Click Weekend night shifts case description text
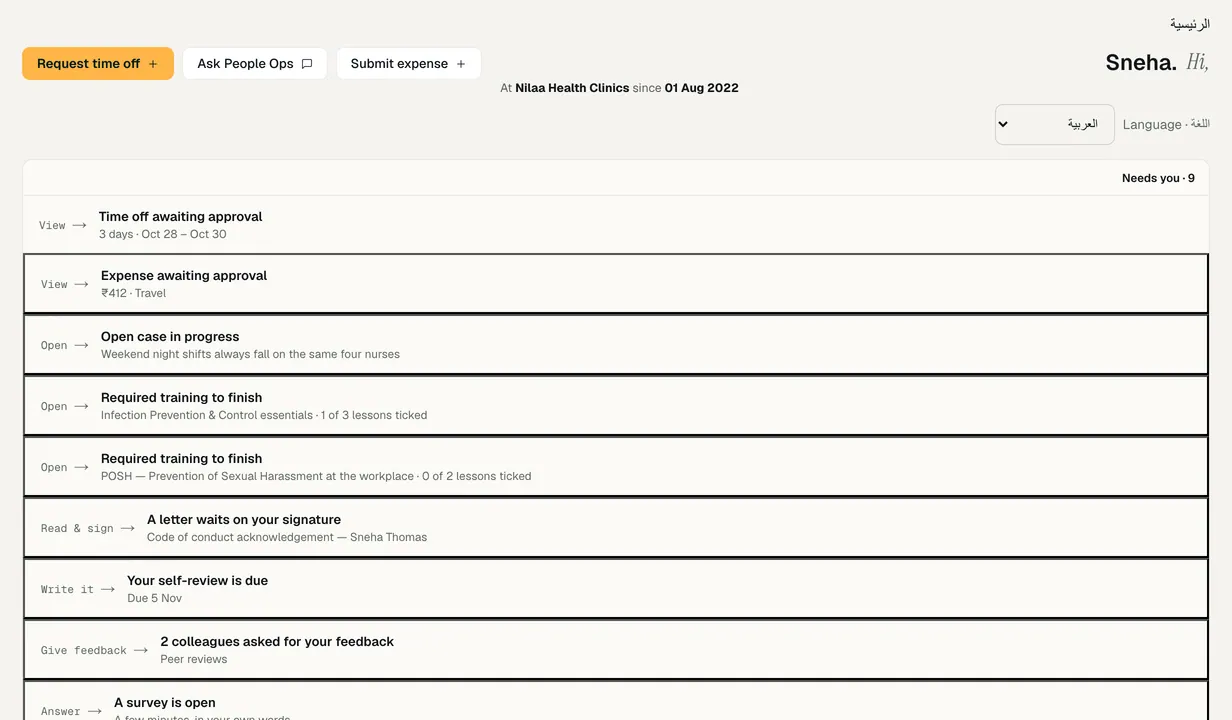 (250, 354)
